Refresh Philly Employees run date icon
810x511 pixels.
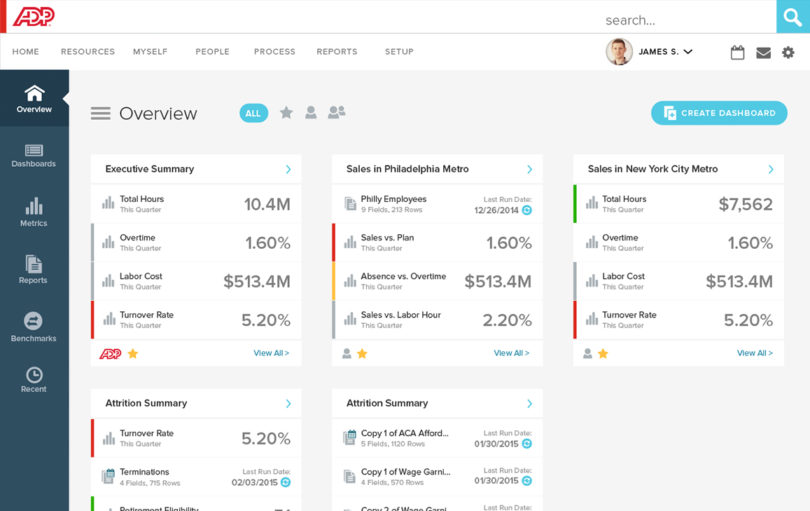click(527, 210)
